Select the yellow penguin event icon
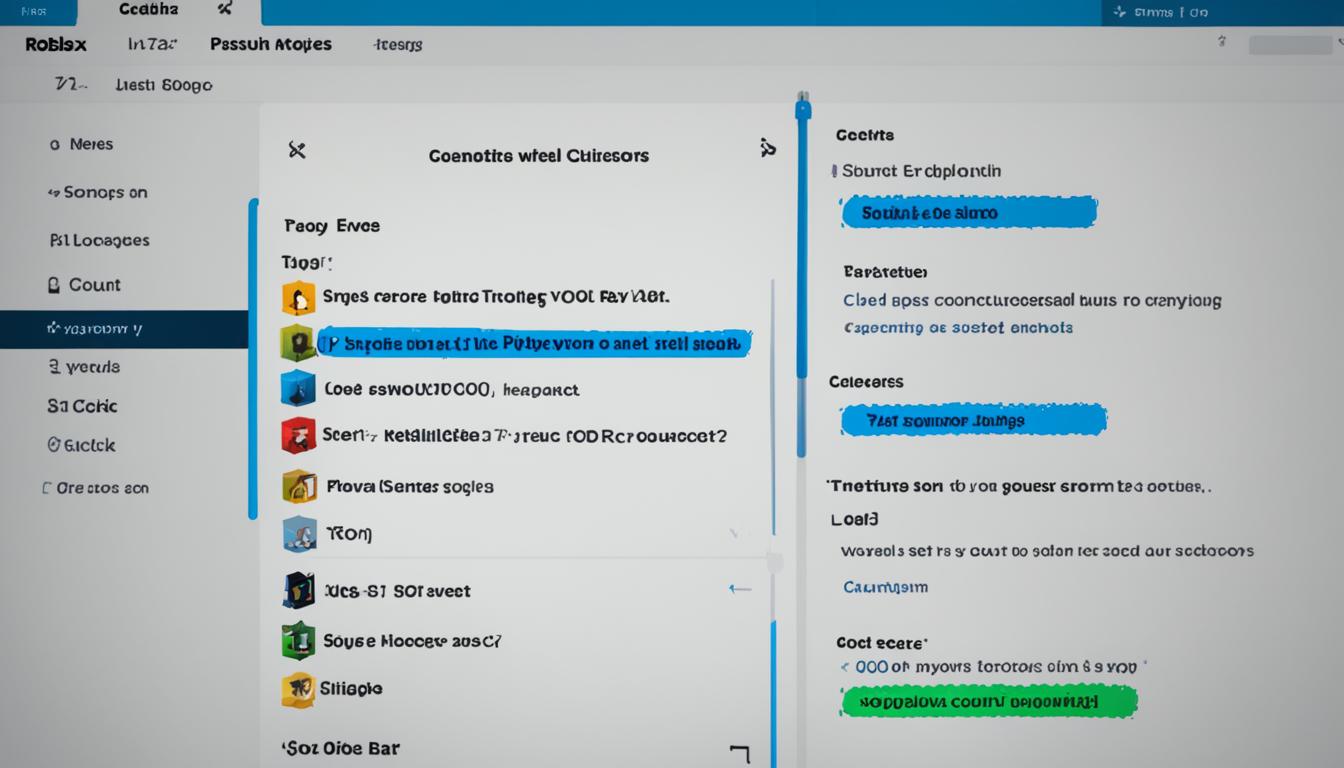This screenshot has height=768, width=1344. 297,296
